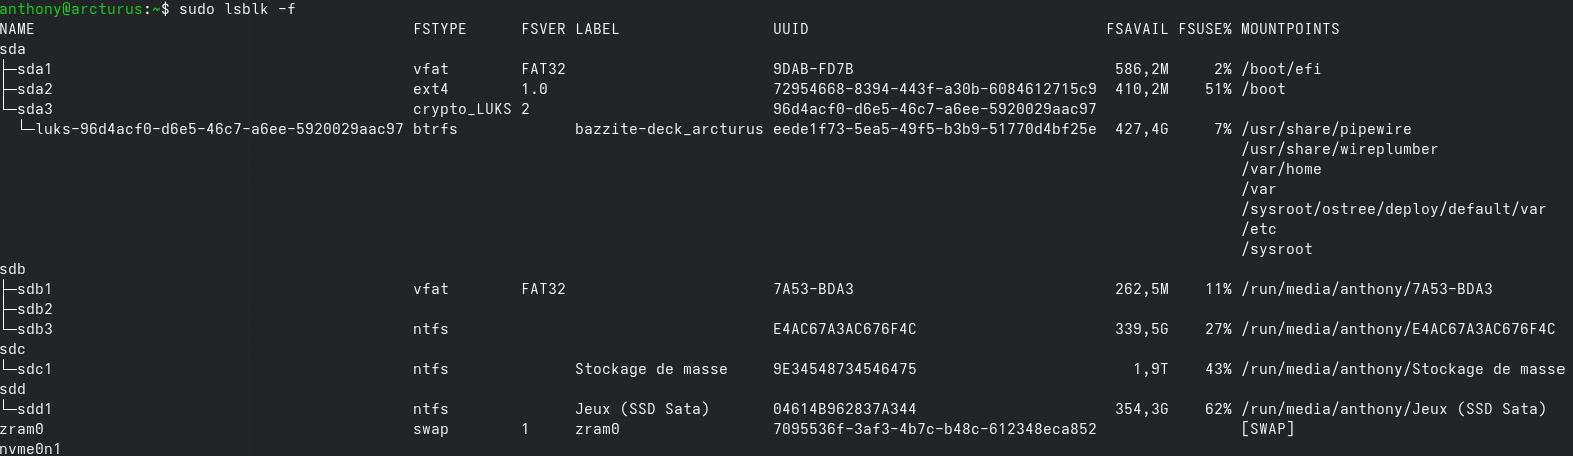This screenshot has height=456, width=1573.
Task: Click the /sysroot/ostree/deploy/default/var path
Action: pyautogui.click(x=1393, y=209)
